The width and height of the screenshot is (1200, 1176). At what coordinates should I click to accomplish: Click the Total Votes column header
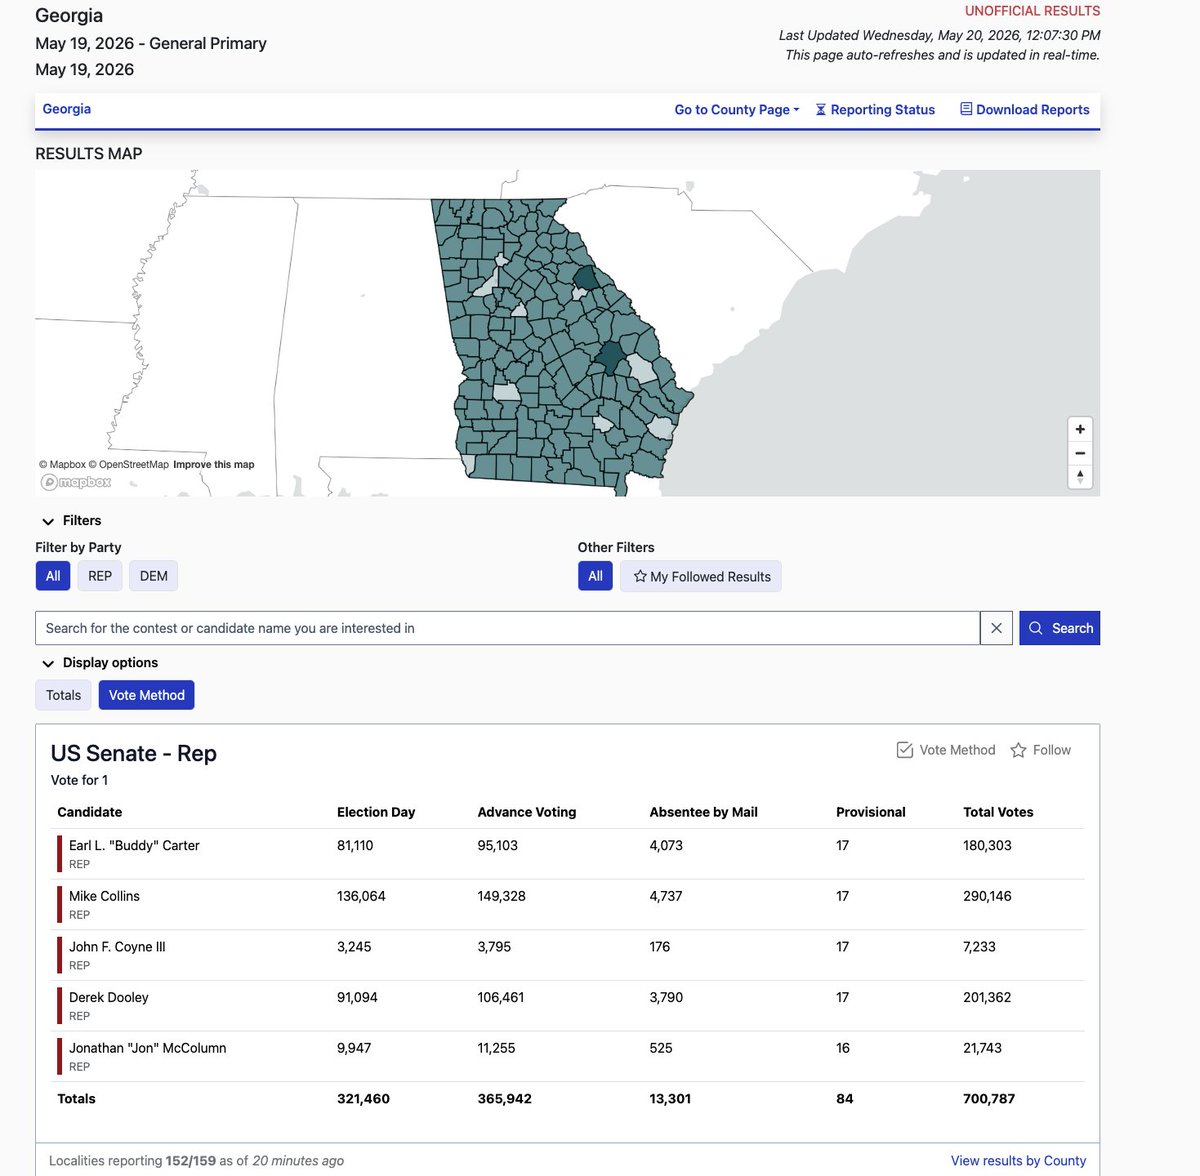pos(998,812)
